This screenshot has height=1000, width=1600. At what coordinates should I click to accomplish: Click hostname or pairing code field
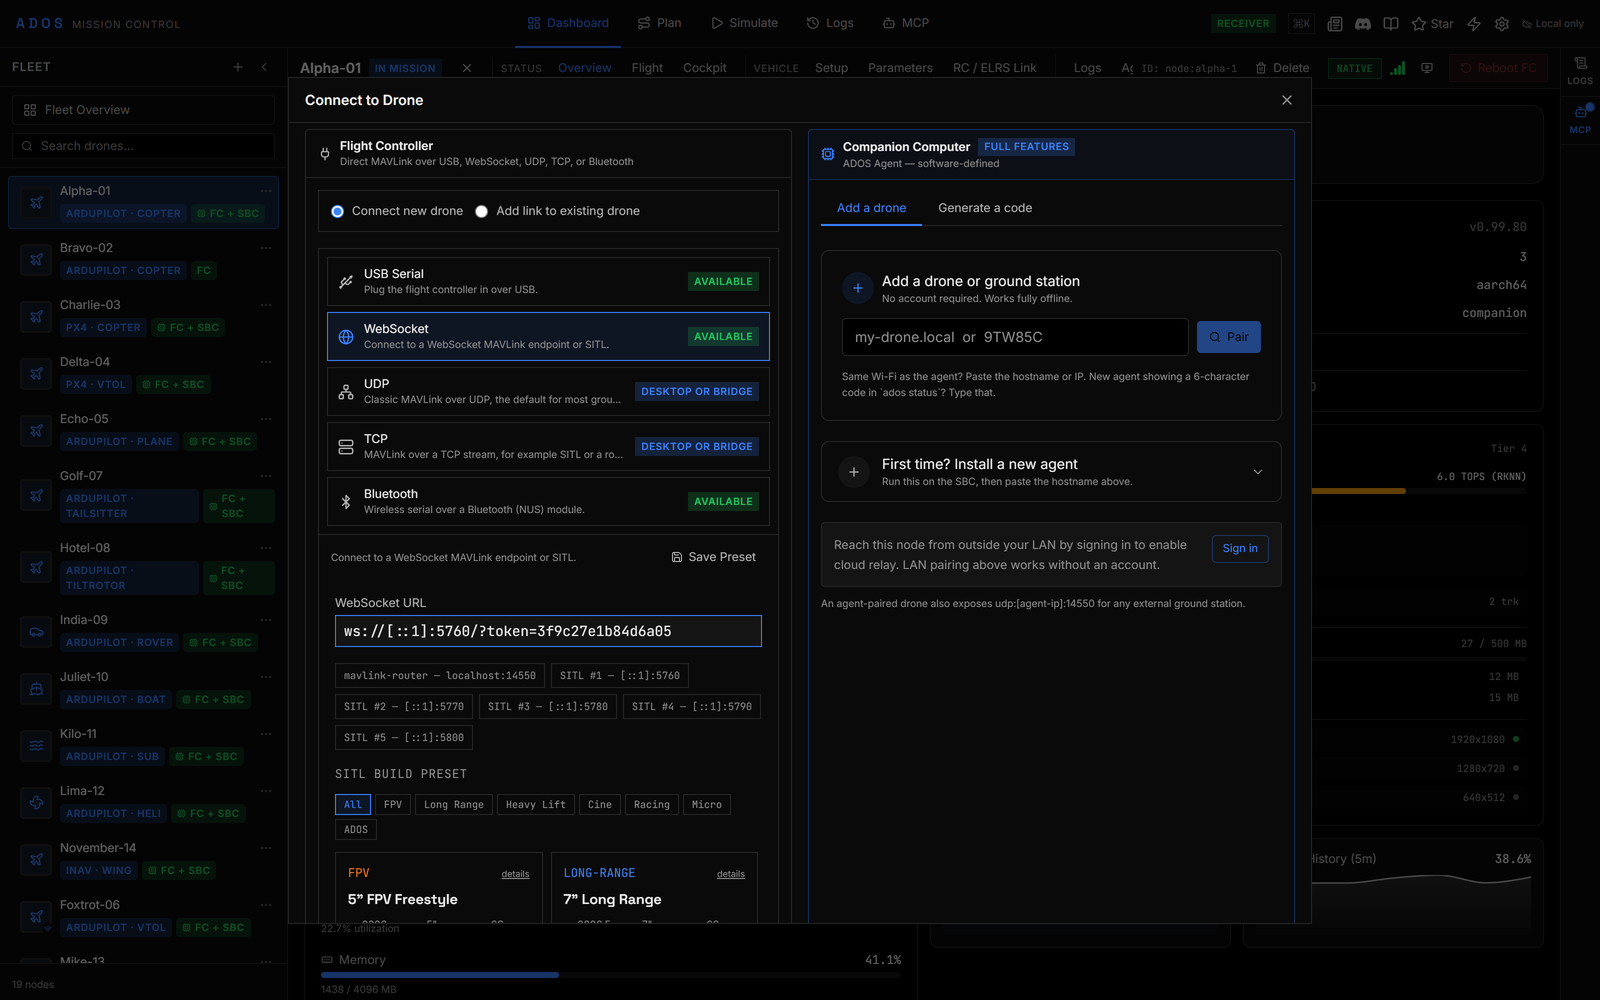pos(1015,337)
